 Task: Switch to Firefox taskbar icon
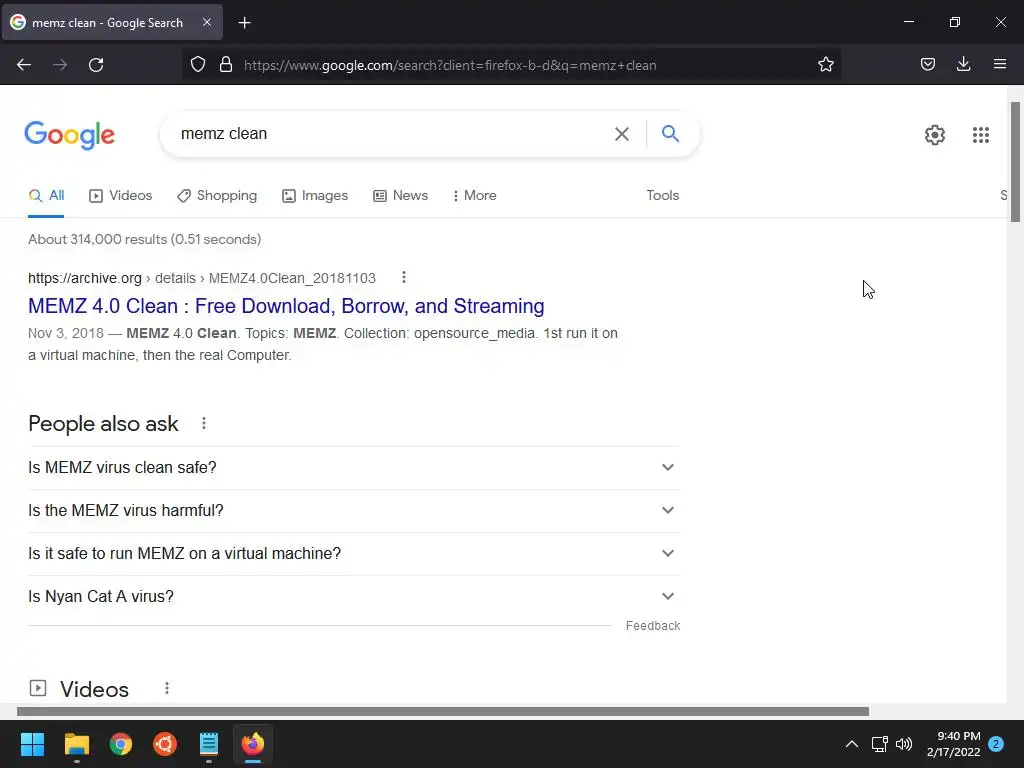click(253, 744)
